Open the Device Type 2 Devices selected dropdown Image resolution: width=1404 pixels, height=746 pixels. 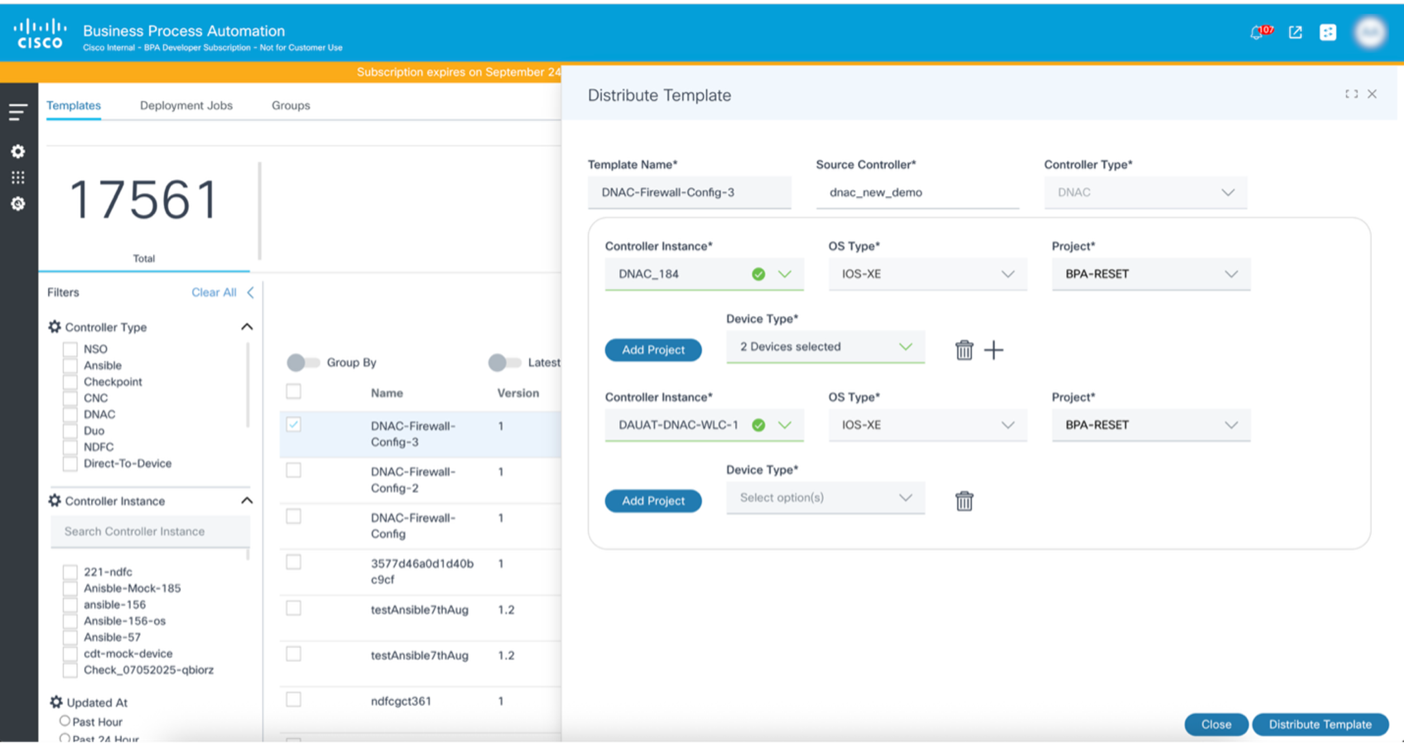click(825, 347)
